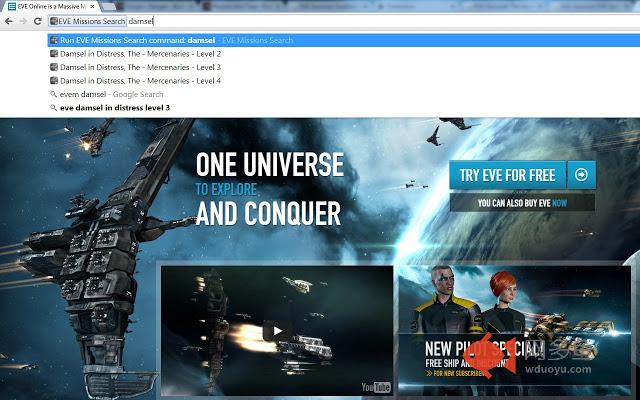
Task: Click the magnifier icon beside "evem damsel"
Action: click(x=53, y=94)
